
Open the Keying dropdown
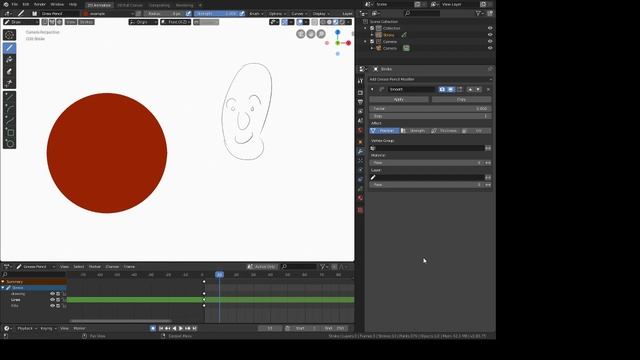pyautogui.click(x=48, y=328)
